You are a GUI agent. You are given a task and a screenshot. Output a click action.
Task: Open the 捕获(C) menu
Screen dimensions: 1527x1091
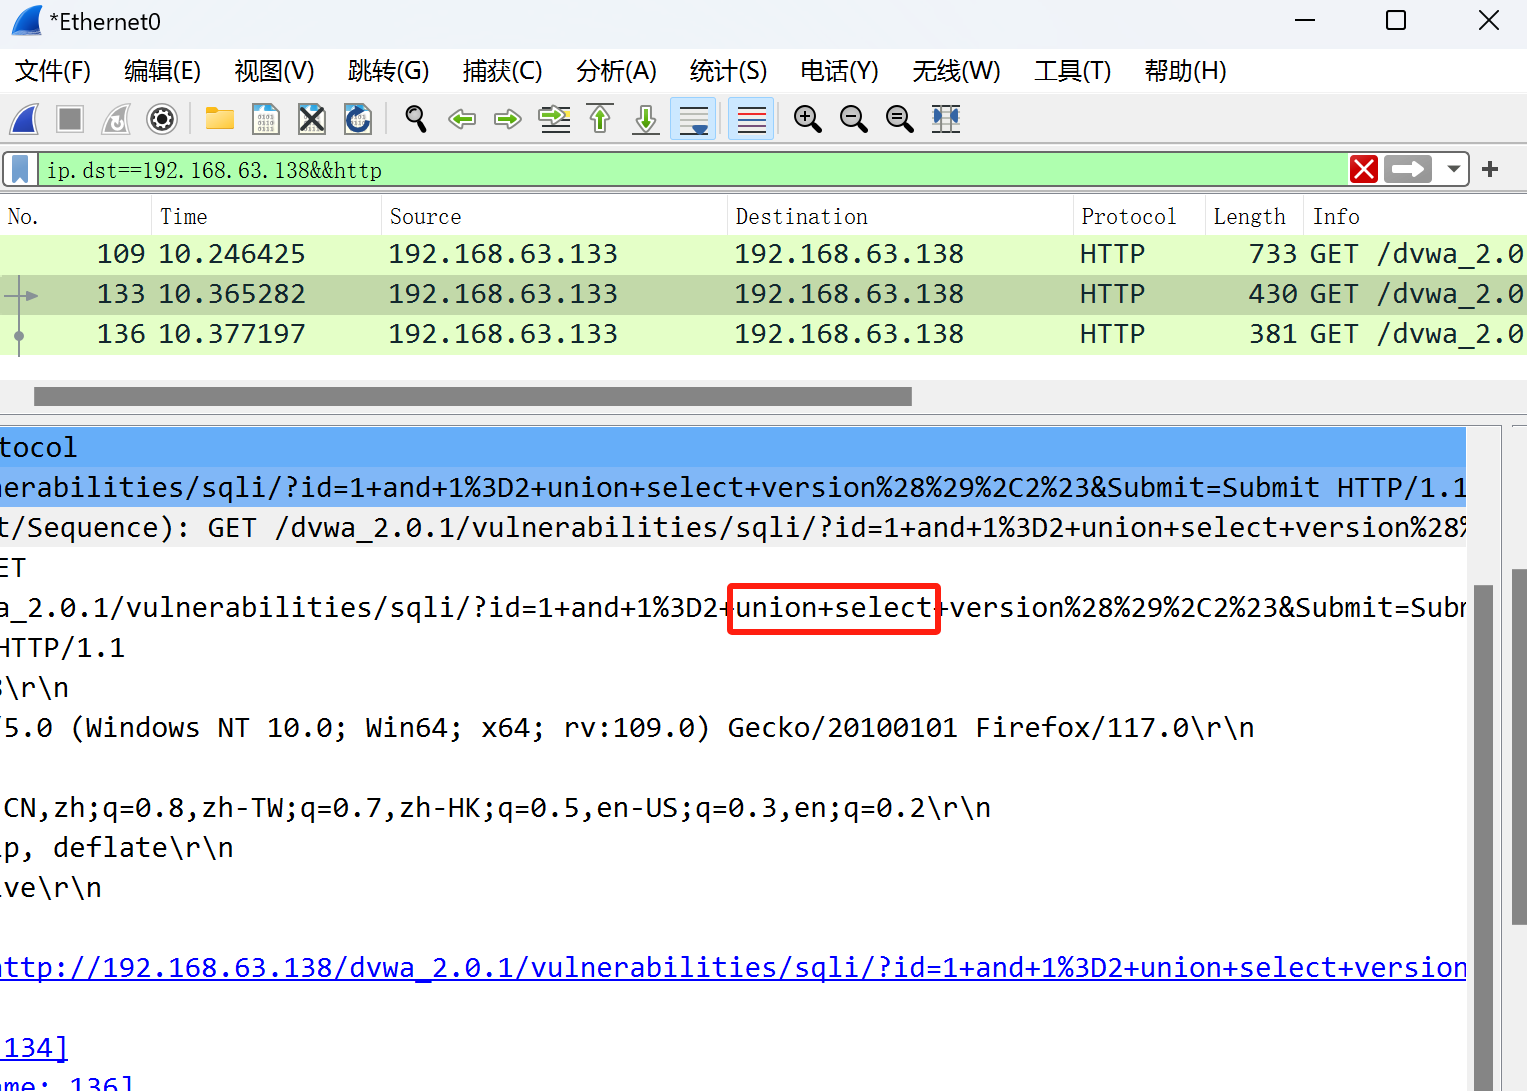point(502,71)
